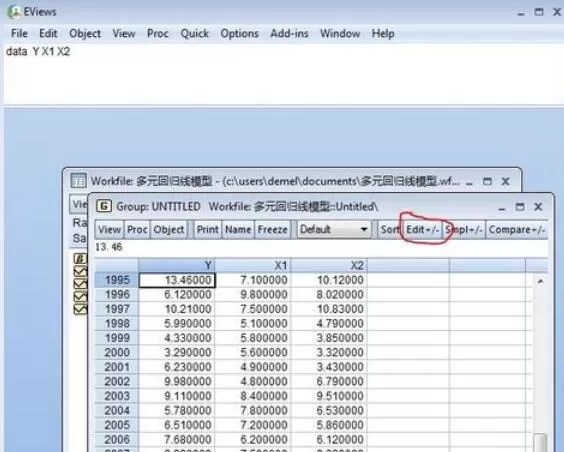
Task: Click the Print button in Group window
Action: point(207,229)
